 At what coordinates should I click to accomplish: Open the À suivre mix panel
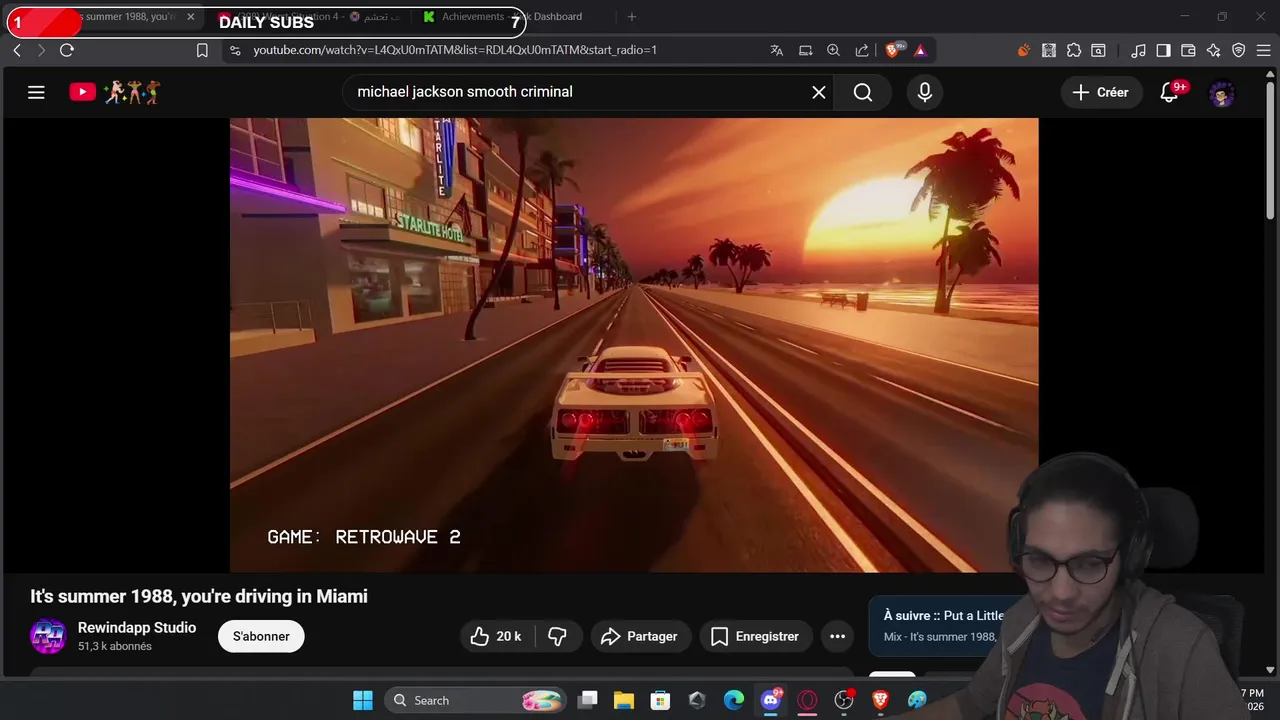point(940,625)
